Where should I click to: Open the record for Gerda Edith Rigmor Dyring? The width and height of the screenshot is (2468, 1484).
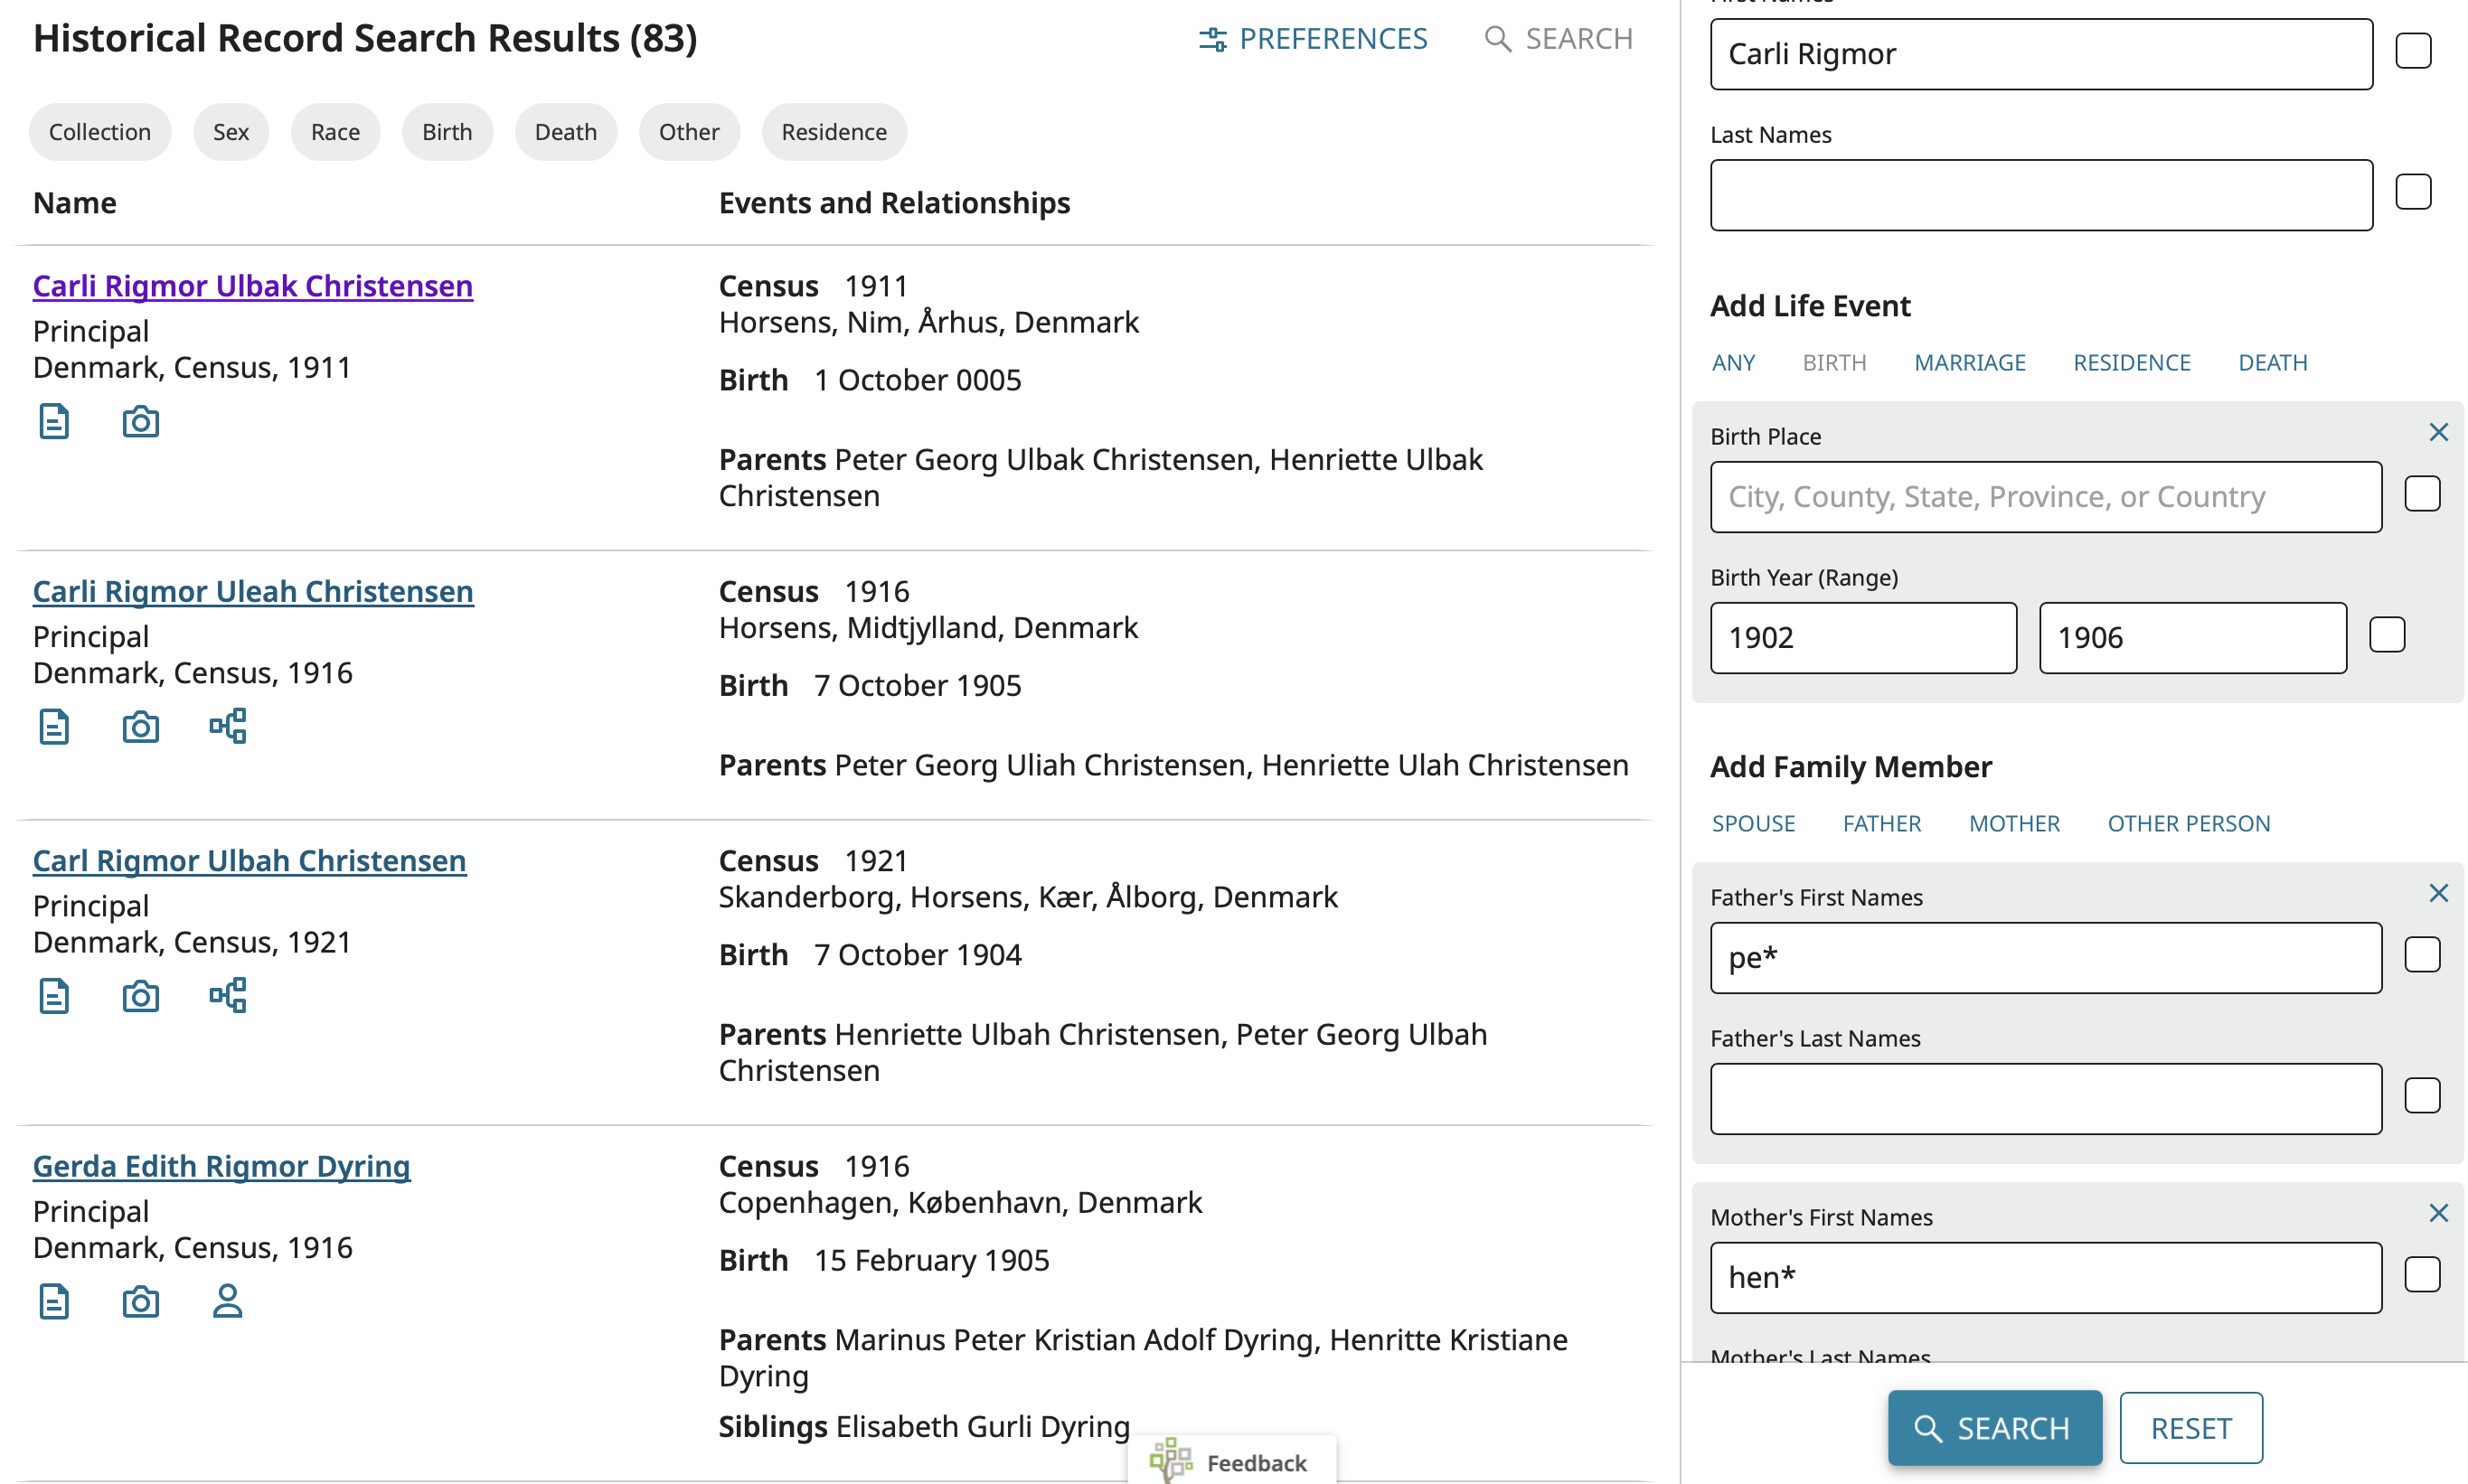tap(220, 1165)
